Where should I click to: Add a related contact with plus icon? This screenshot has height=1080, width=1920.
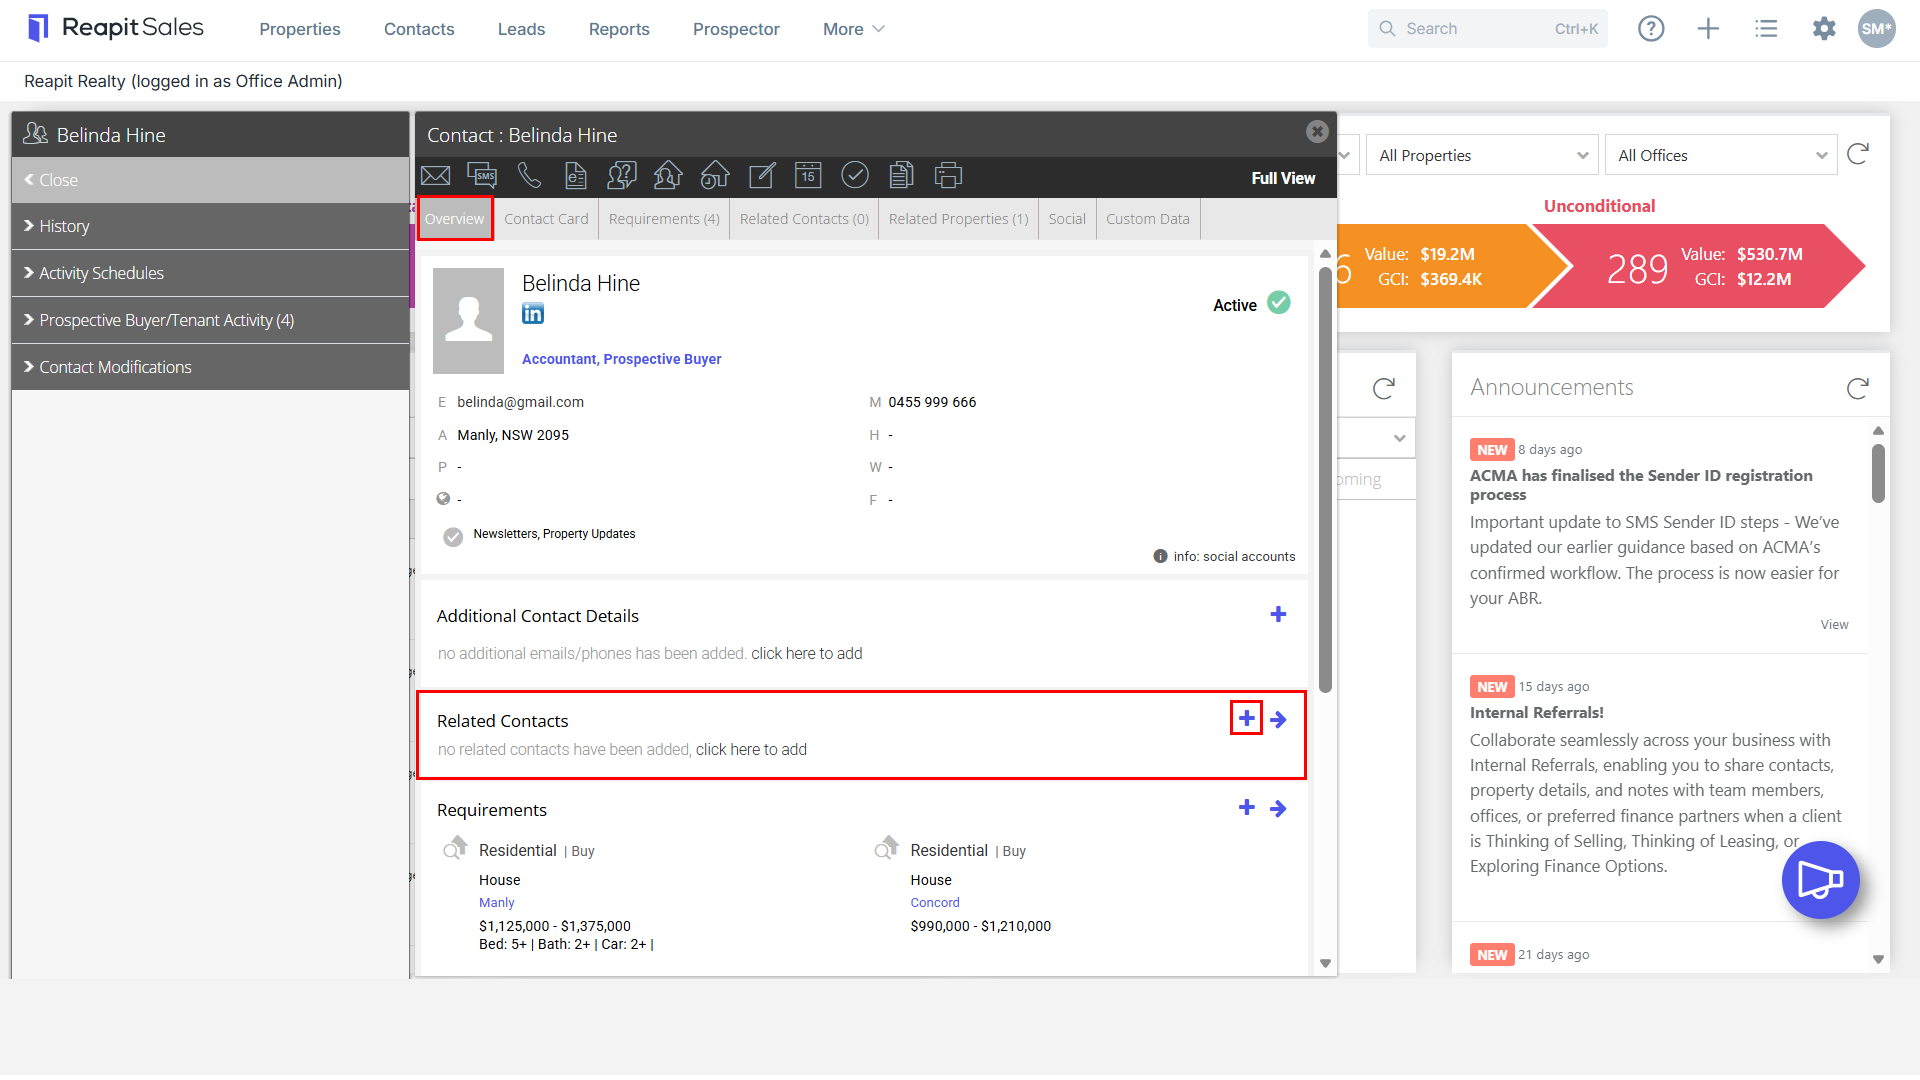point(1246,719)
